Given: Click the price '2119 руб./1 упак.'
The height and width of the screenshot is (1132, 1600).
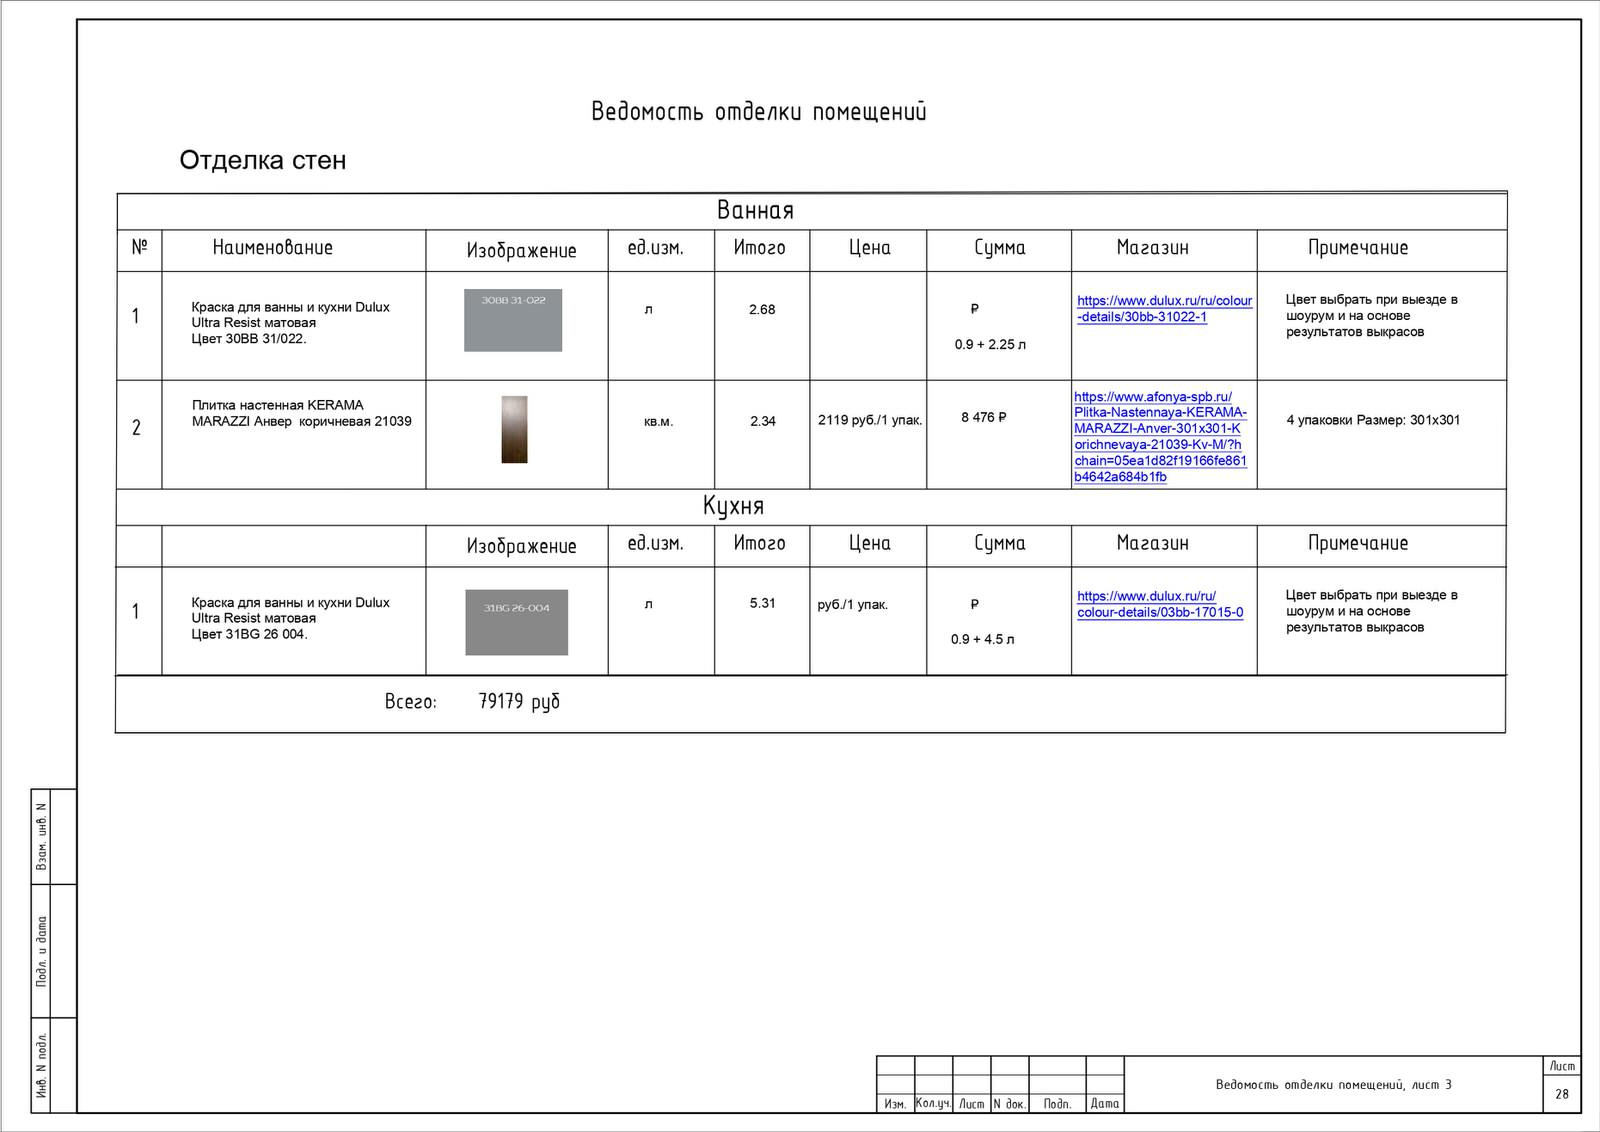Looking at the screenshot, I should click(x=870, y=420).
